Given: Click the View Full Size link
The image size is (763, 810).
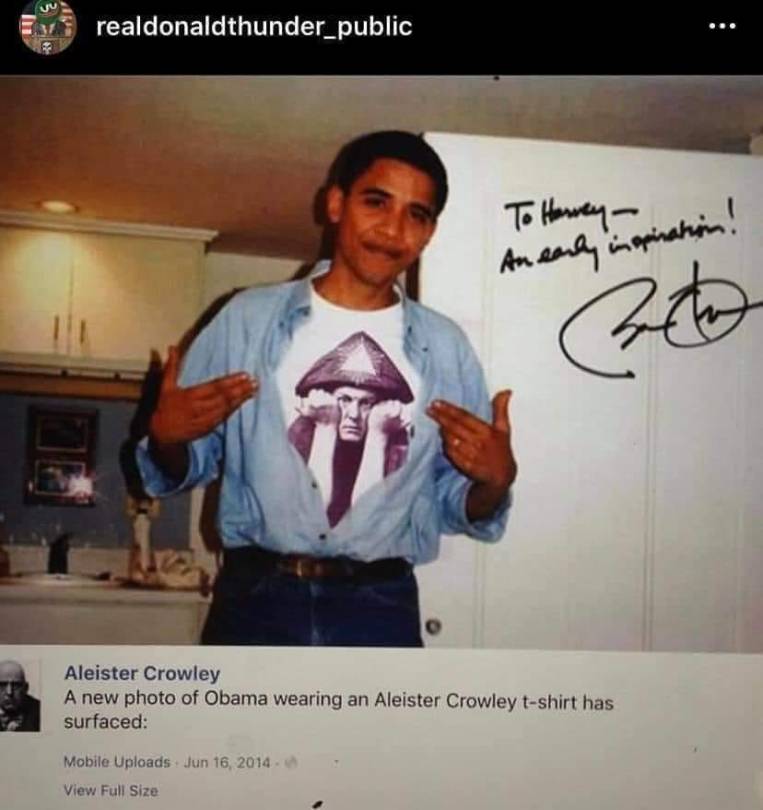Looking at the screenshot, I should [x=111, y=790].
